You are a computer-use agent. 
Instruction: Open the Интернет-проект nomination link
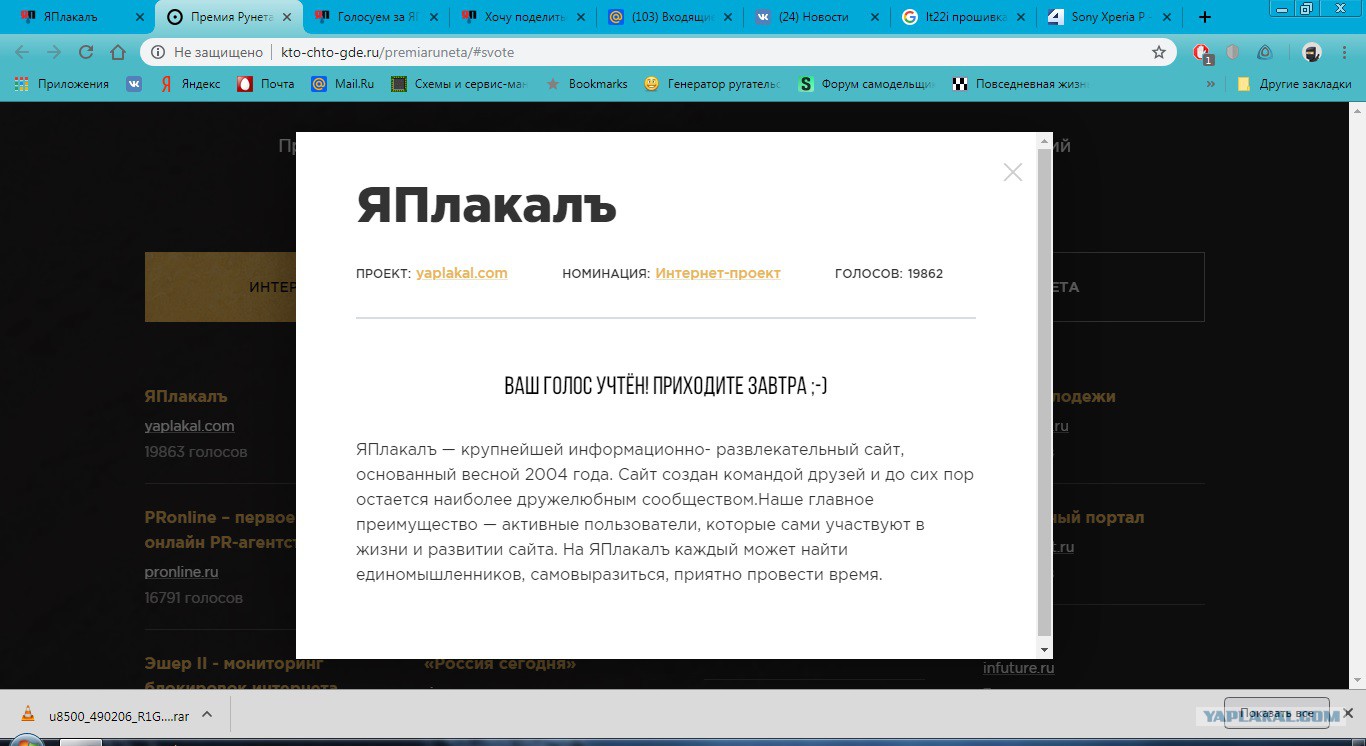click(x=718, y=273)
